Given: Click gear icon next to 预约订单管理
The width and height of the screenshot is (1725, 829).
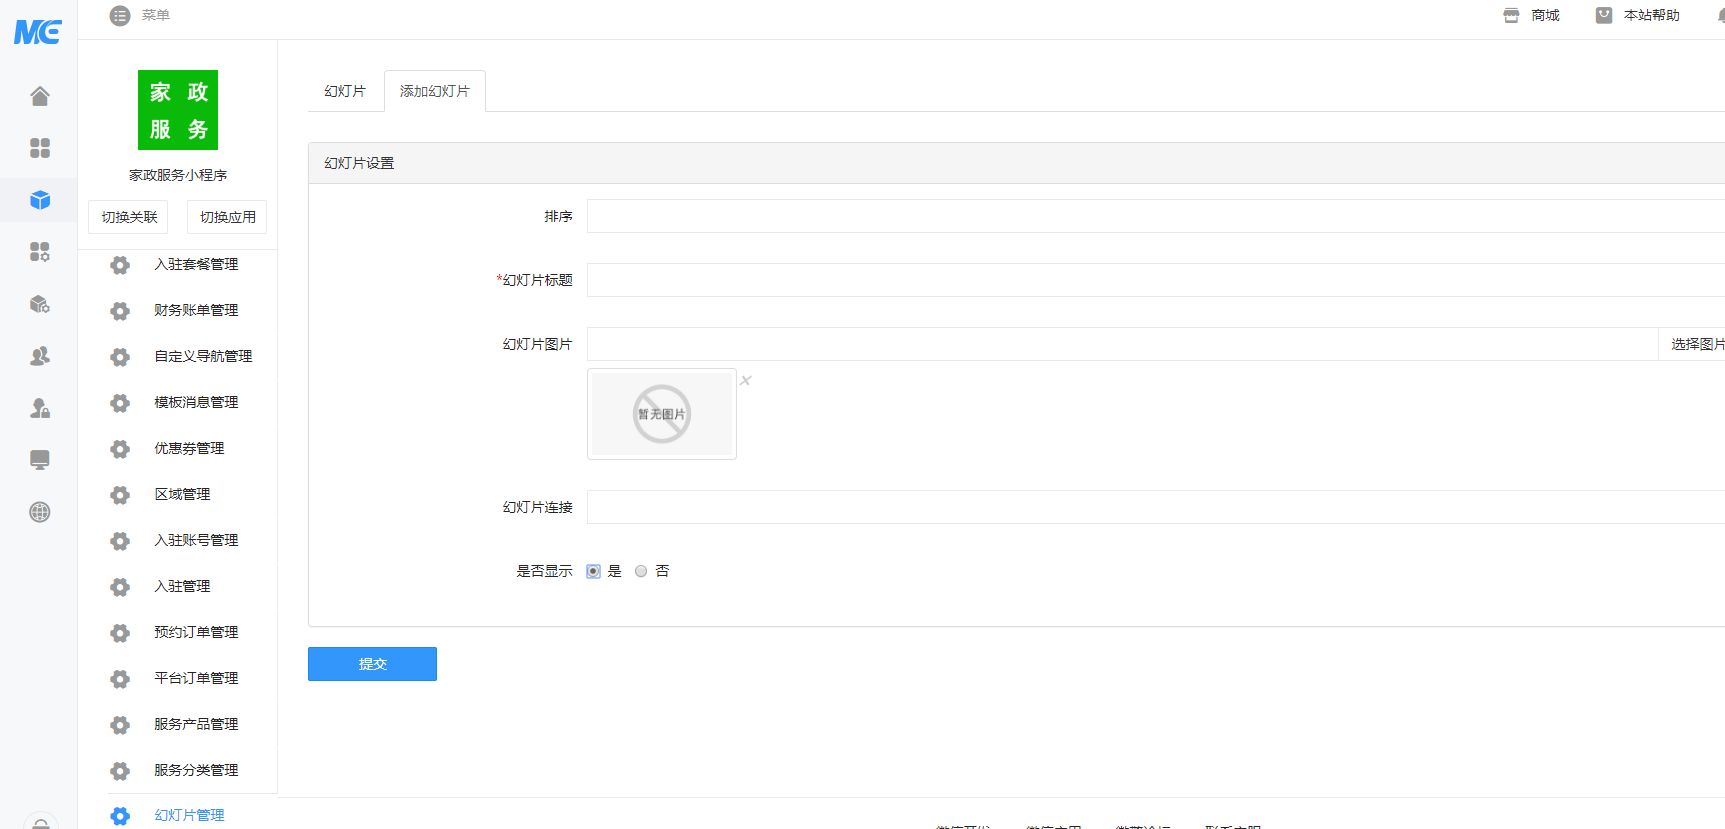Looking at the screenshot, I should [120, 633].
